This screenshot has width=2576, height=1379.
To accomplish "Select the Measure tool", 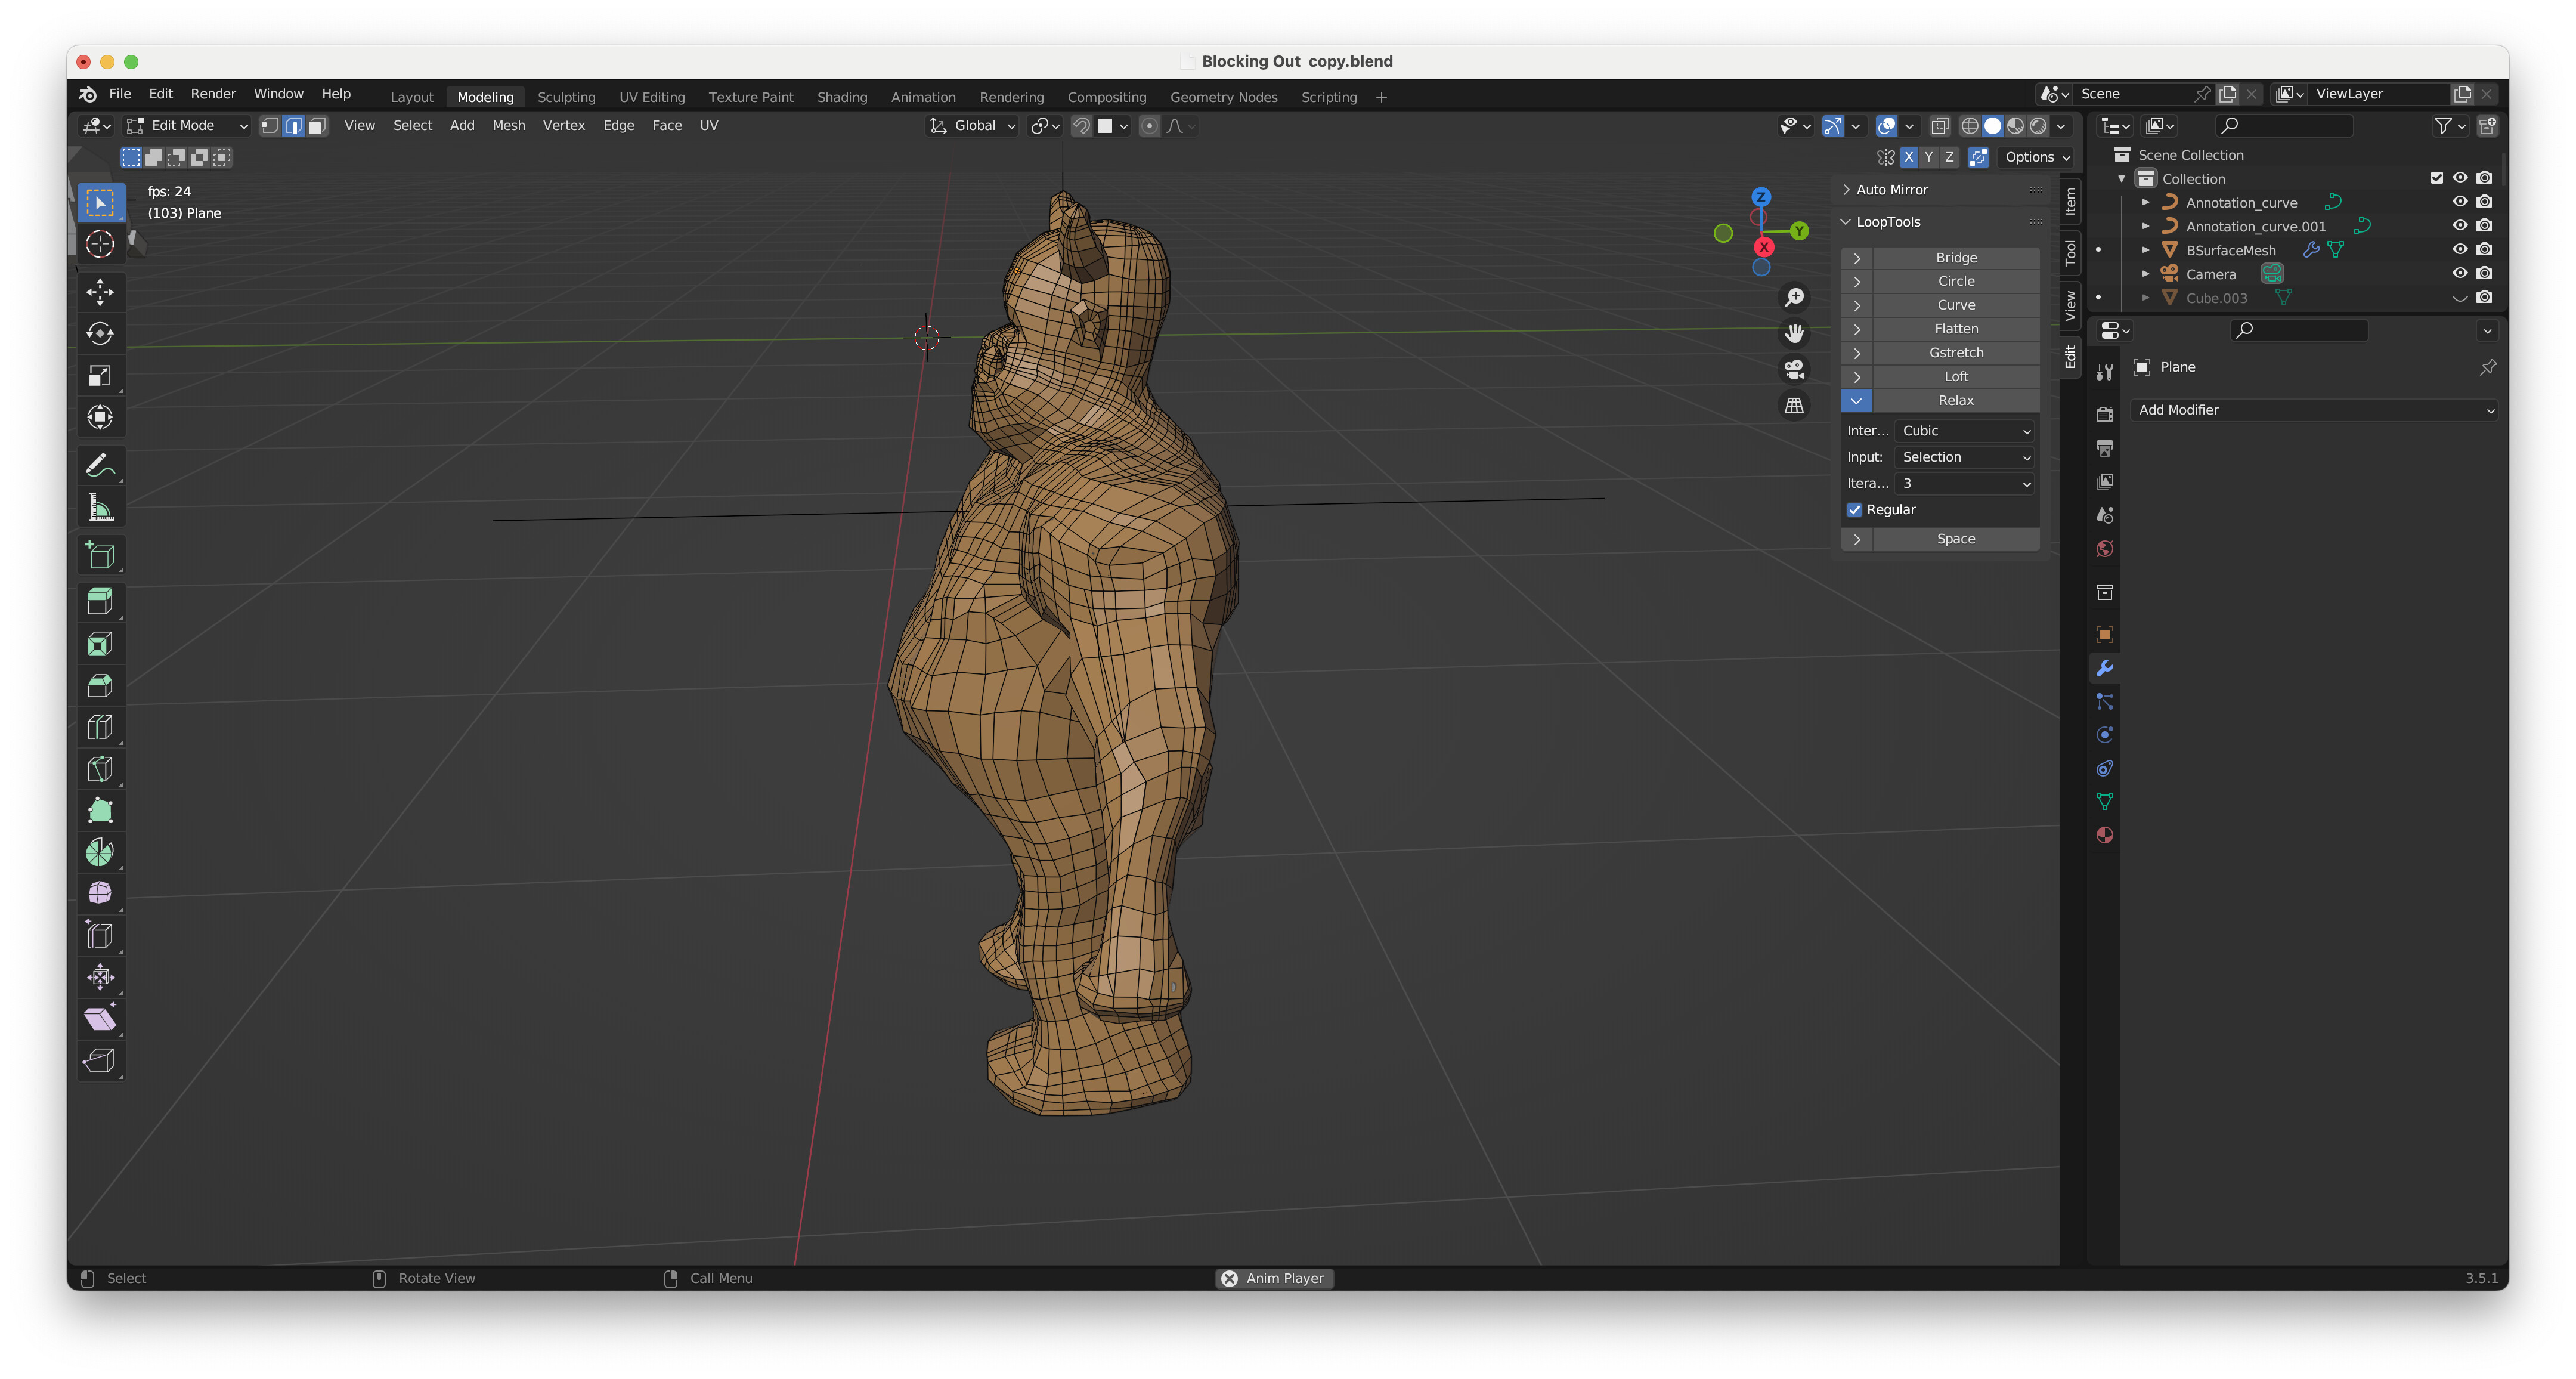I will [100, 508].
